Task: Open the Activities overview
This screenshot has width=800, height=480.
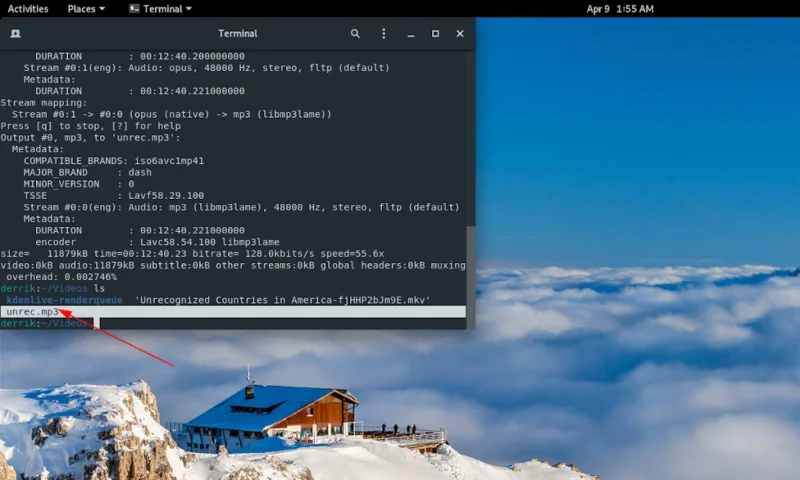Action: click(28, 9)
